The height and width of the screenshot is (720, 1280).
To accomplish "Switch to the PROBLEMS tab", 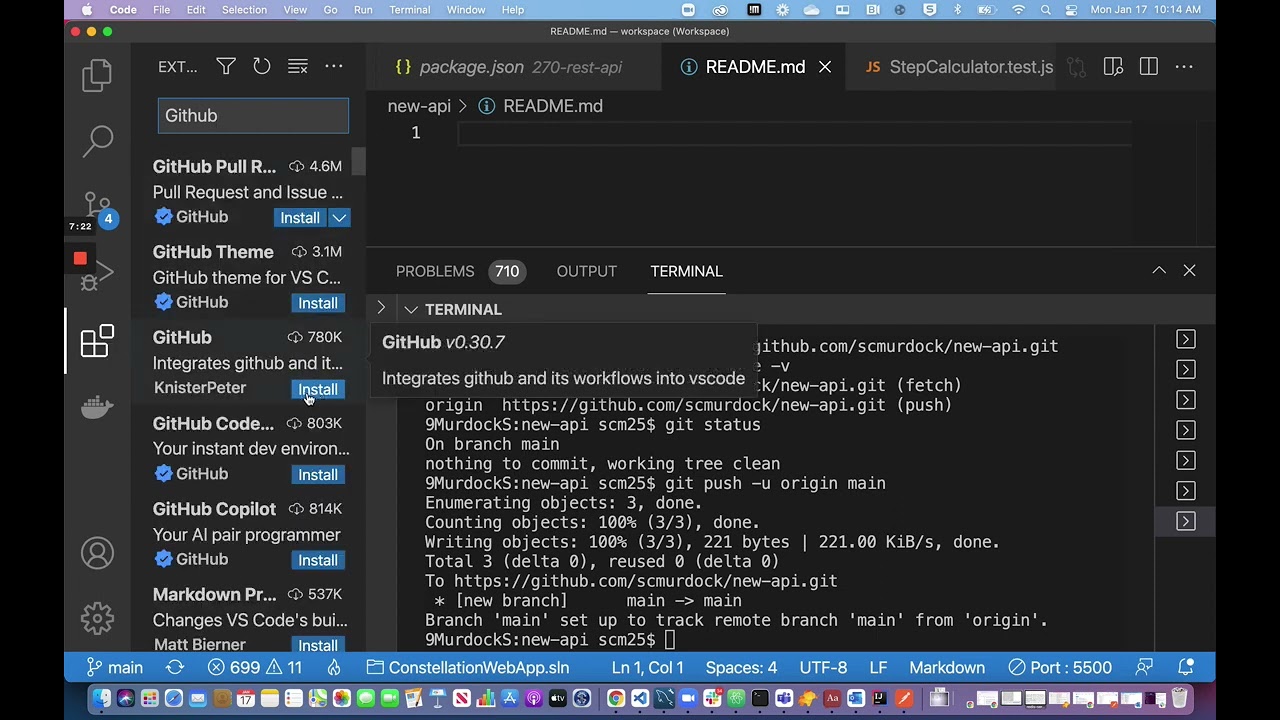I will [x=435, y=271].
